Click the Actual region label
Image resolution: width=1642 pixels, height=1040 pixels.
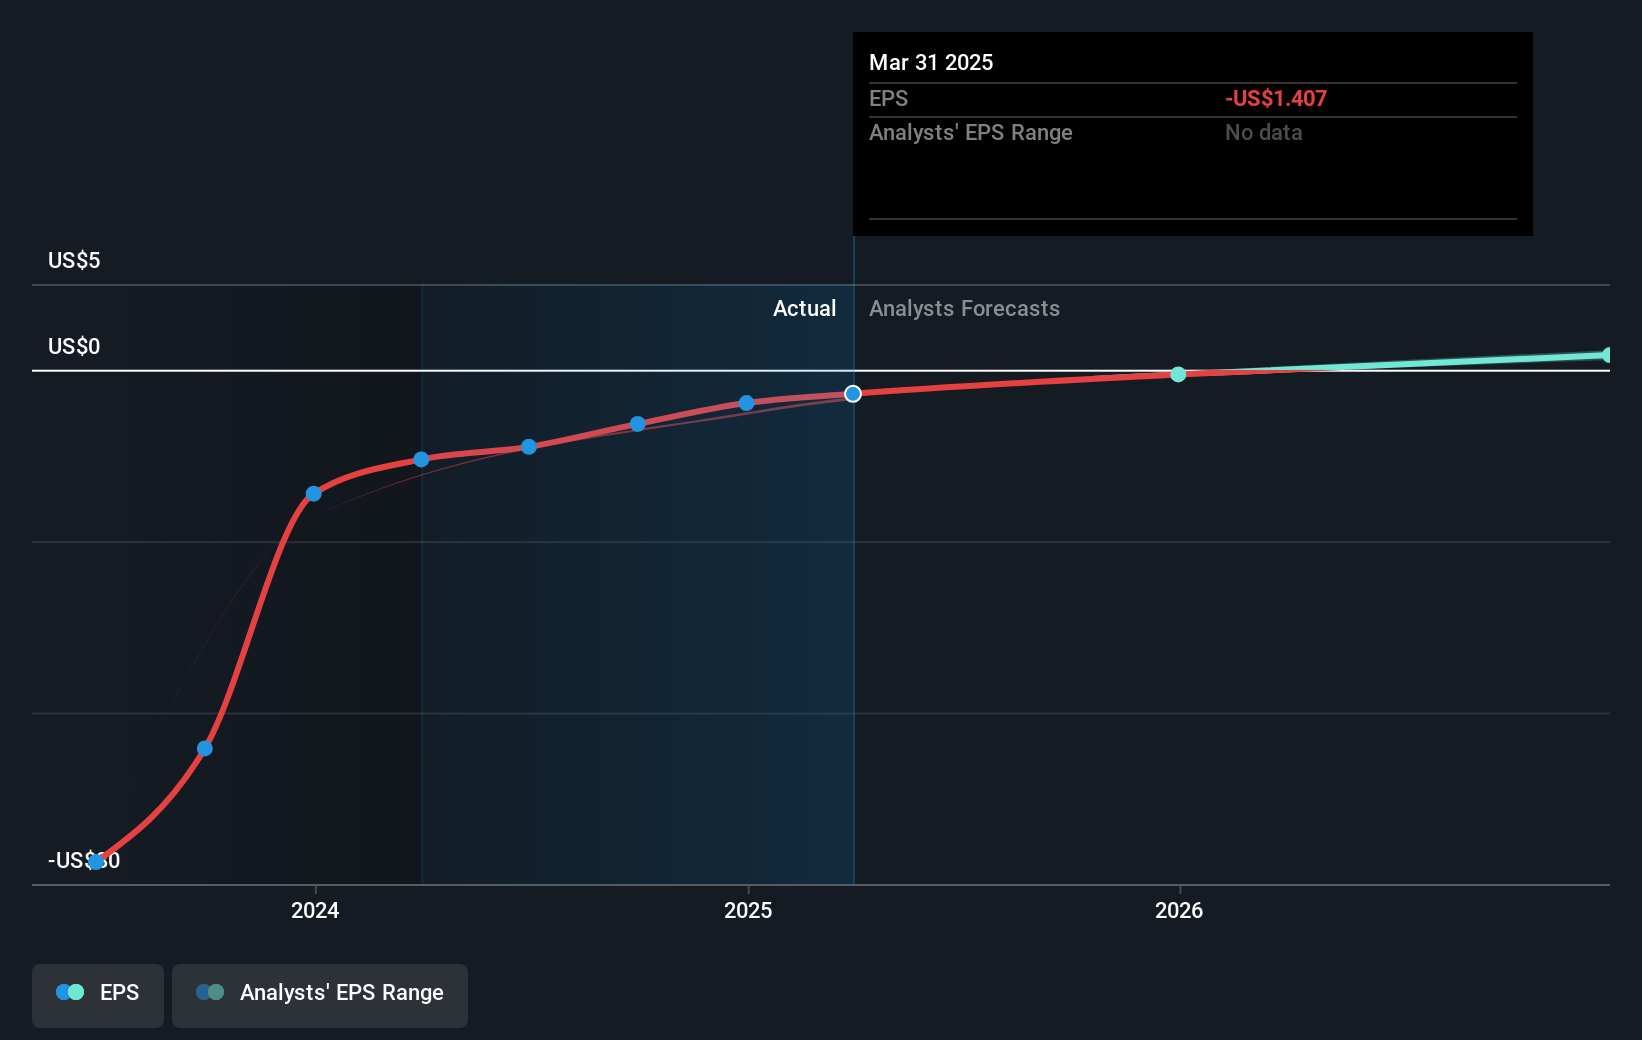pyautogui.click(x=804, y=309)
